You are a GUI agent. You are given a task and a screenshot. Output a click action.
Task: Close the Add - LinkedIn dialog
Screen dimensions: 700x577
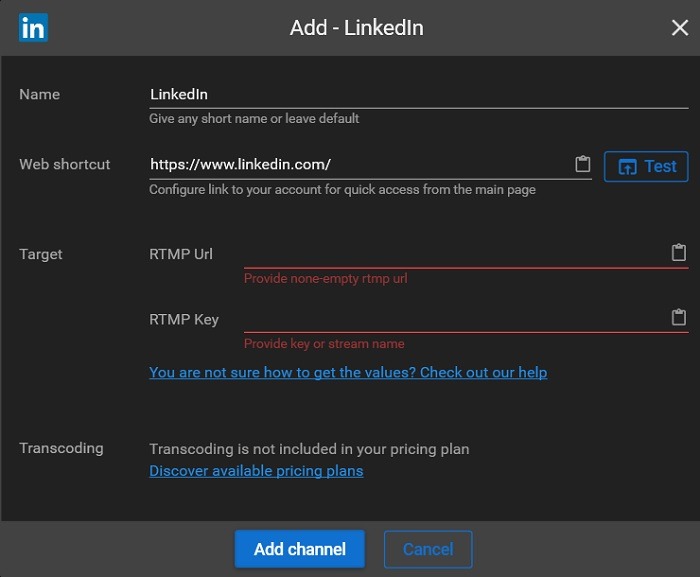pyautogui.click(x=679, y=28)
